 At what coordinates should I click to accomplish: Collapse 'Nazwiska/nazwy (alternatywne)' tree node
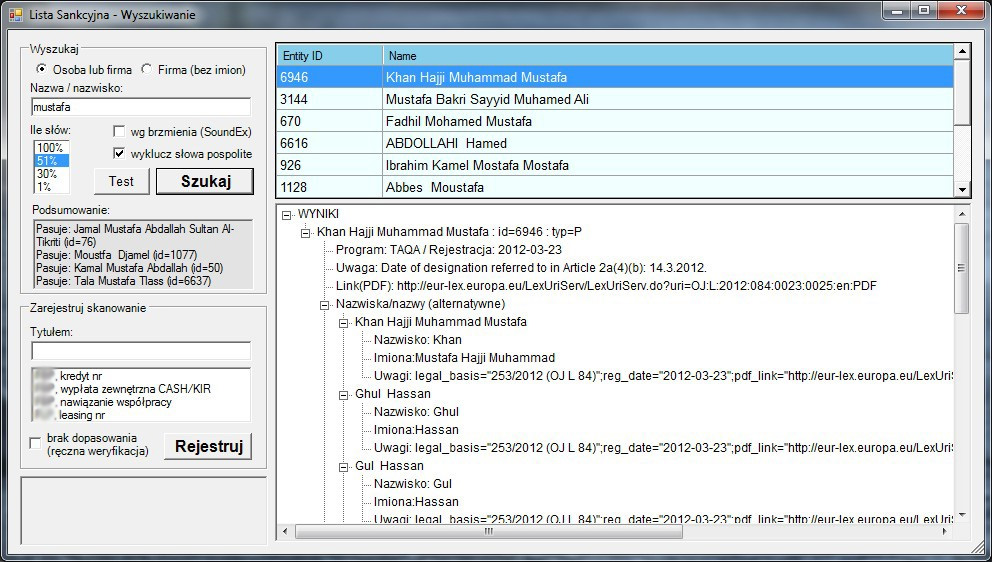326,304
